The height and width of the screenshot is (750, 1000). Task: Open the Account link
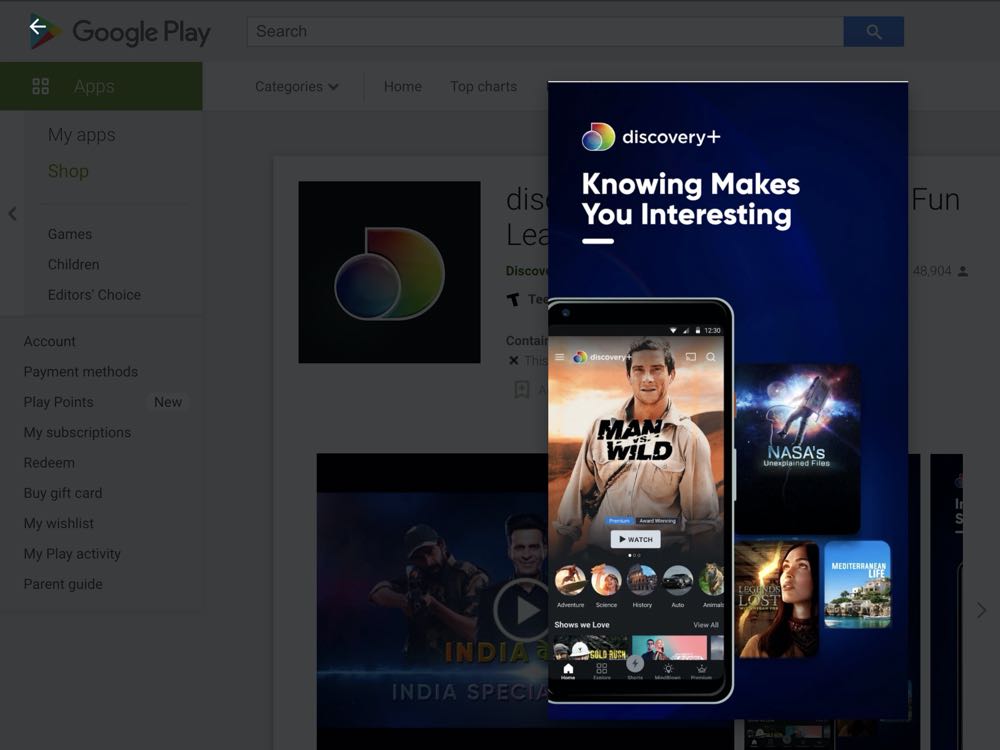pos(50,341)
